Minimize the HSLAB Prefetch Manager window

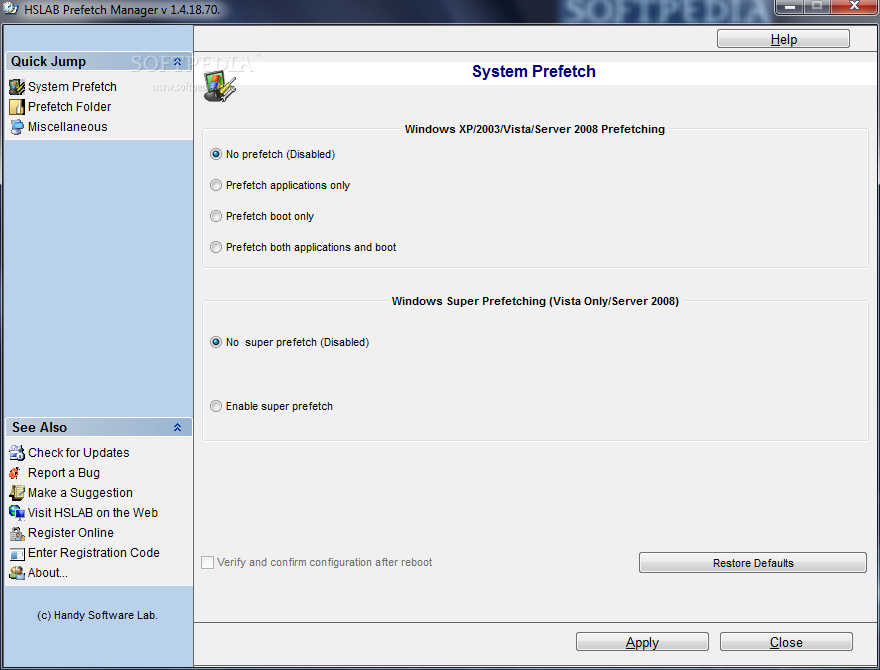click(790, 7)
